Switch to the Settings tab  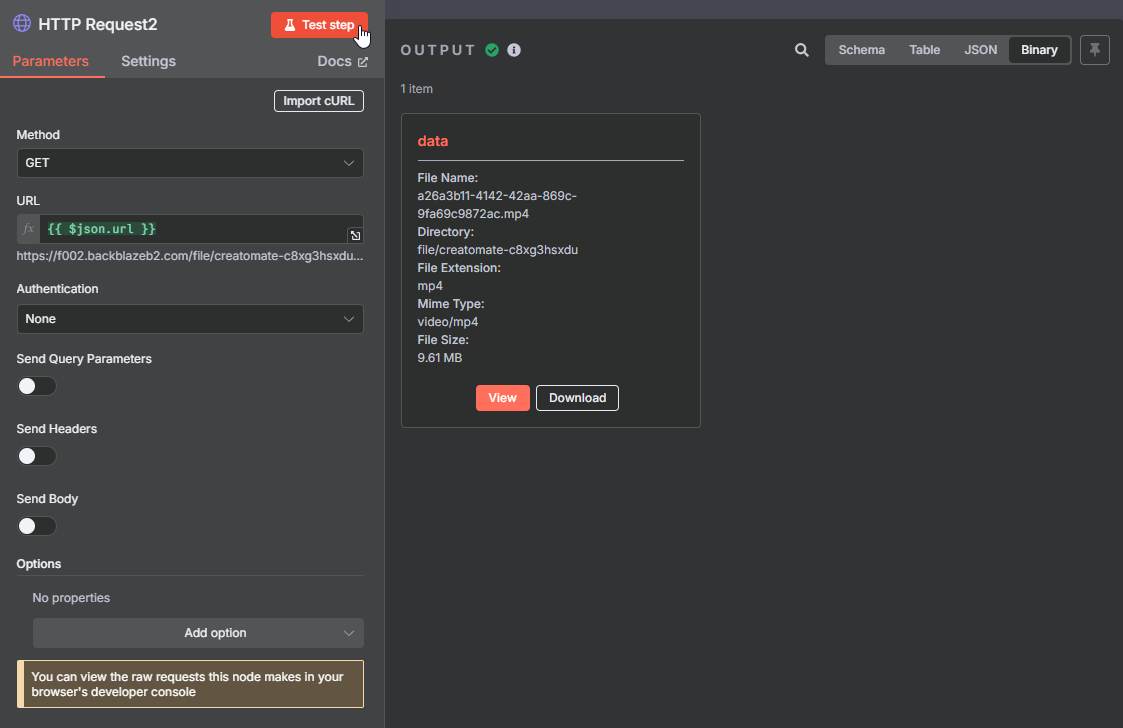148,61
